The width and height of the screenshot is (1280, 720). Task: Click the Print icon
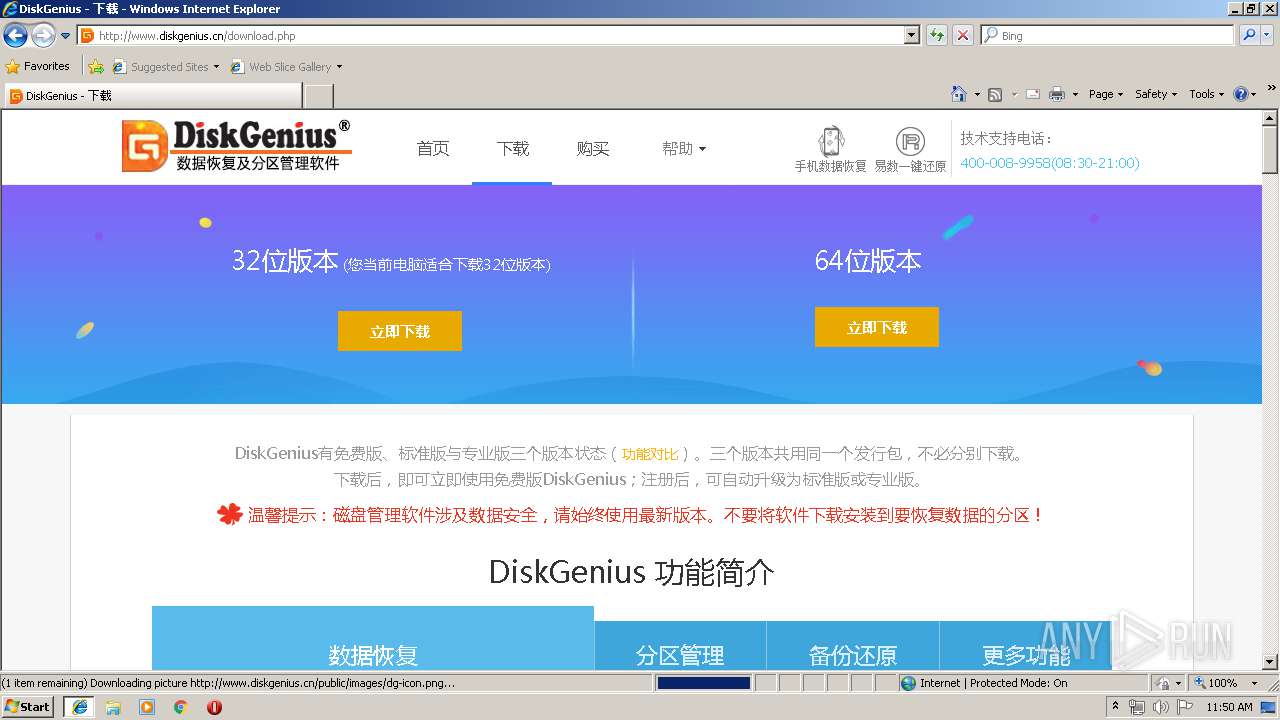(1057, 94)
